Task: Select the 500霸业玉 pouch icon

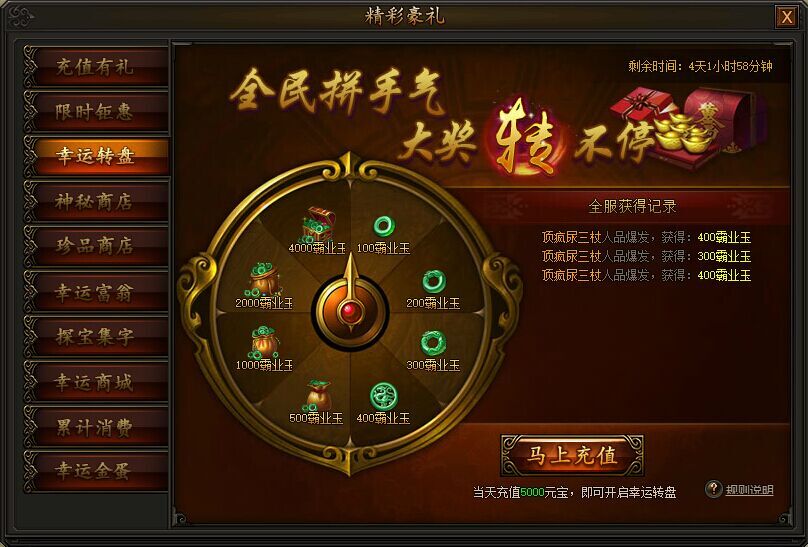Action: (x=317, y=396)
